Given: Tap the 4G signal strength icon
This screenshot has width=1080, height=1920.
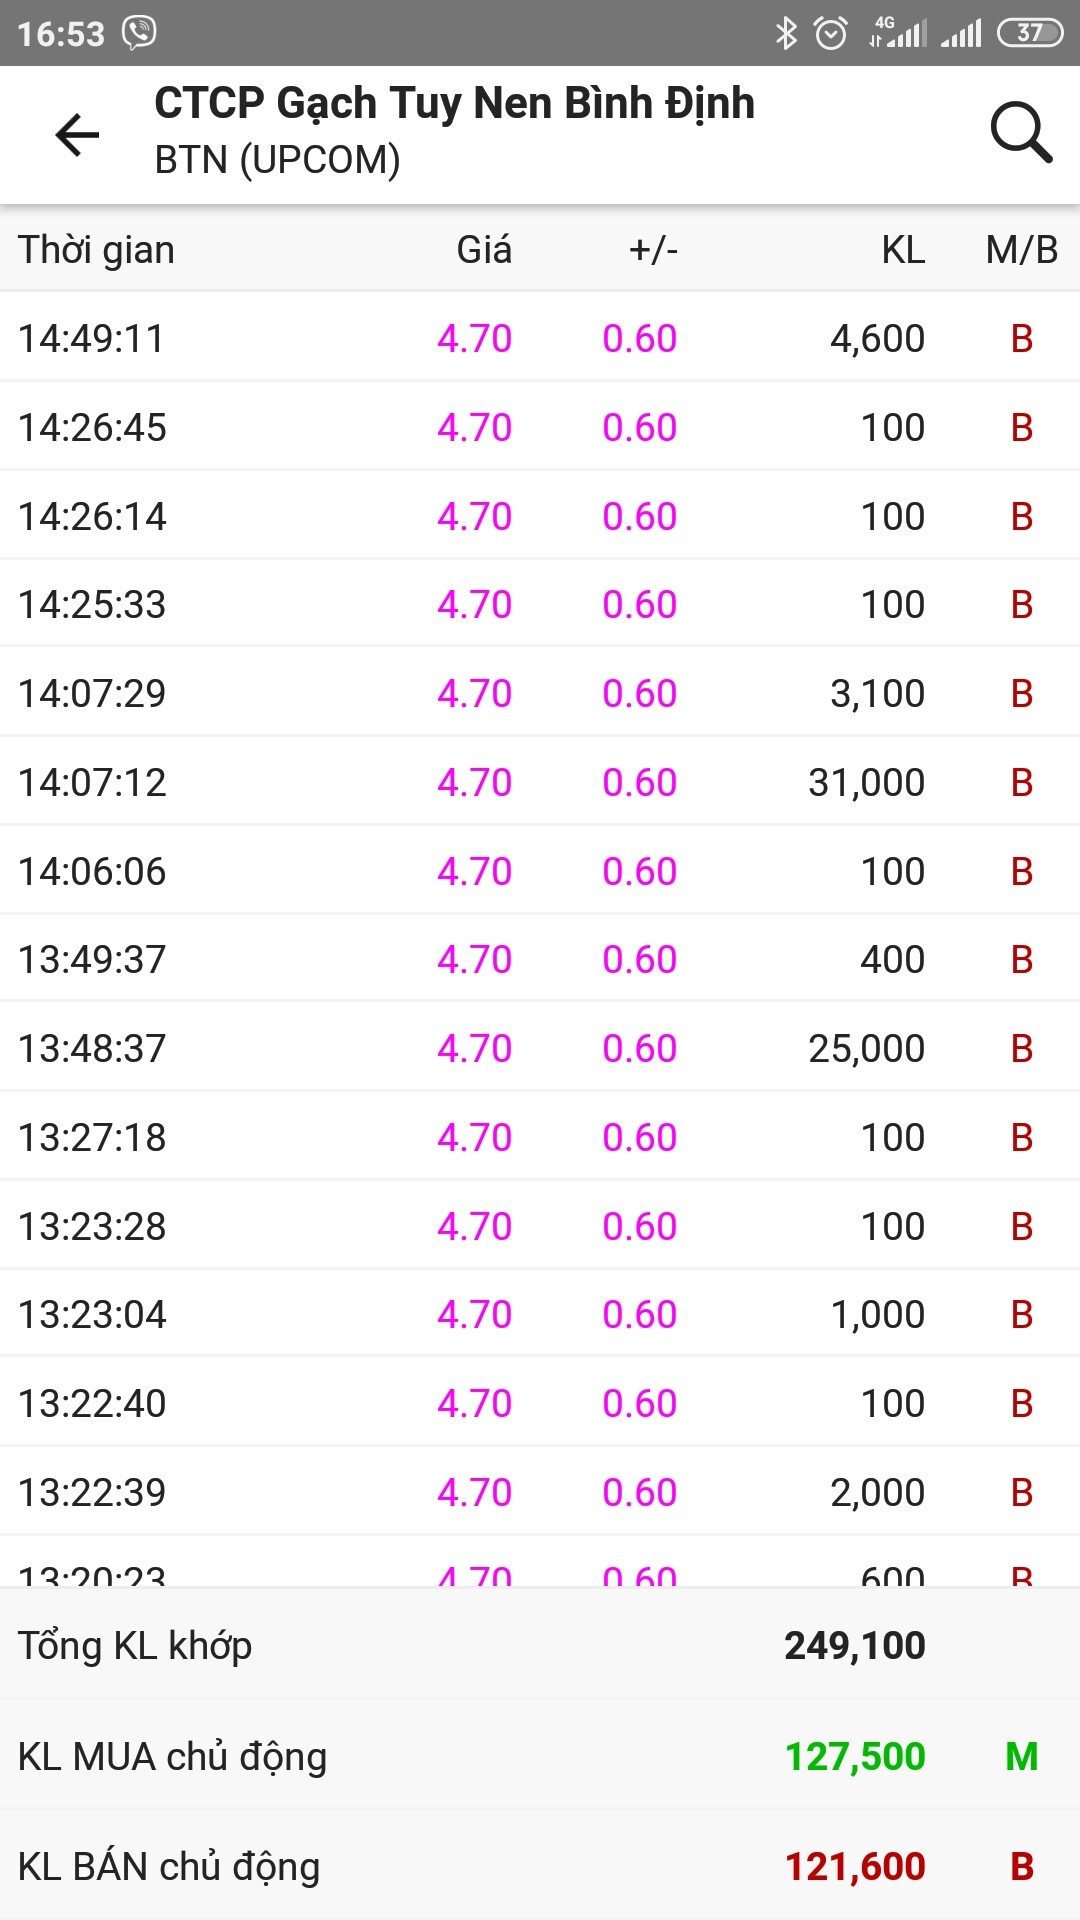Looking at the screenshot, I should (x=897, y=33).
